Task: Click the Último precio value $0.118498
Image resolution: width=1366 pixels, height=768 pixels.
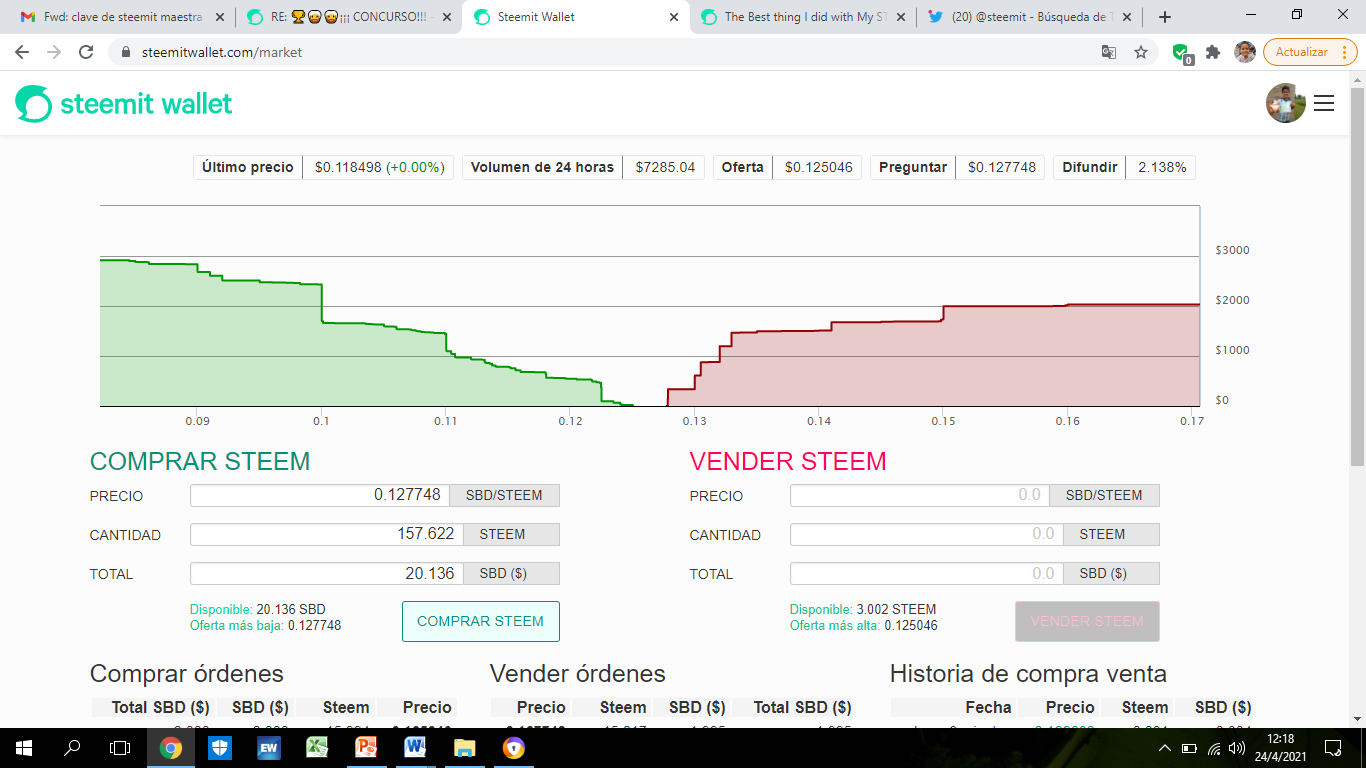Action: pos(379,167)
